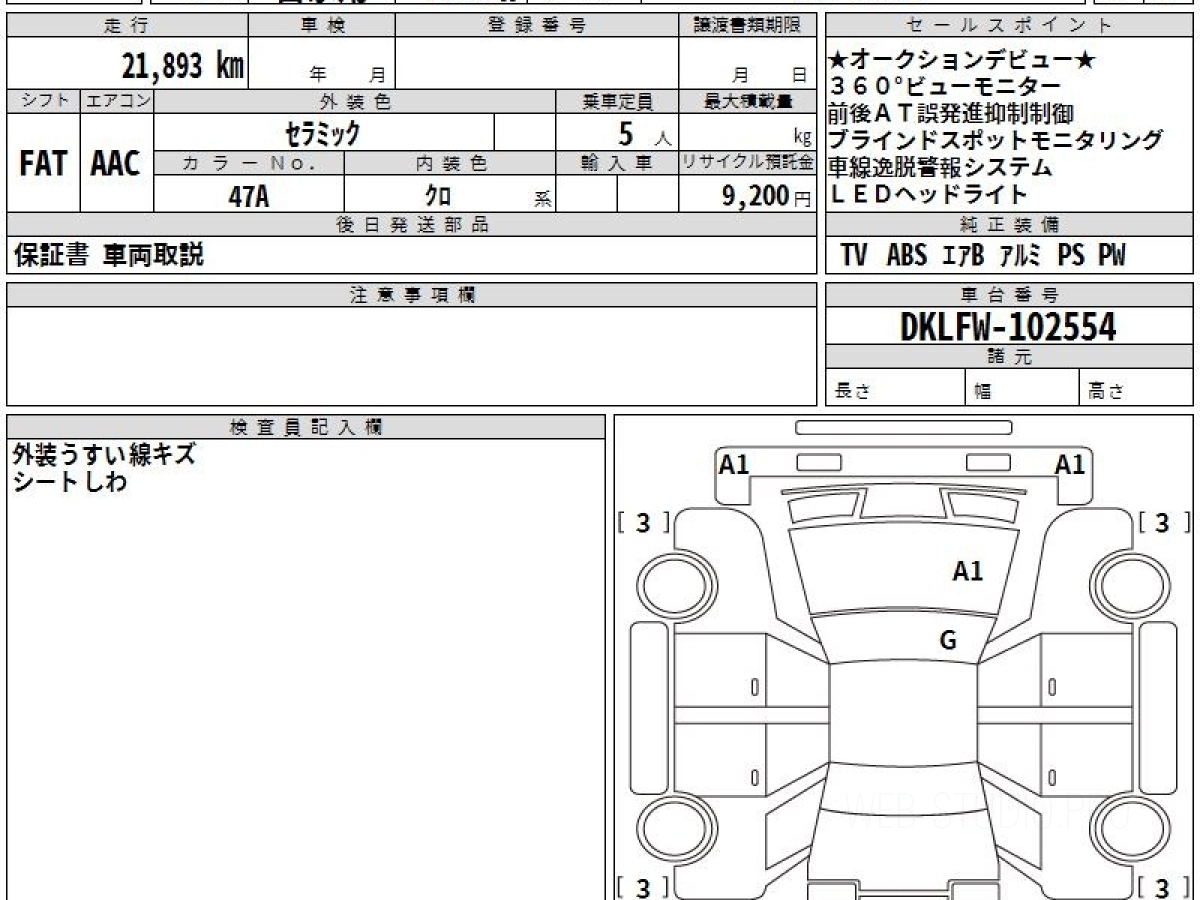Select the セールスポイント header
The width and height of the screenshot is (1200, 900).
tap(1009, 26)
